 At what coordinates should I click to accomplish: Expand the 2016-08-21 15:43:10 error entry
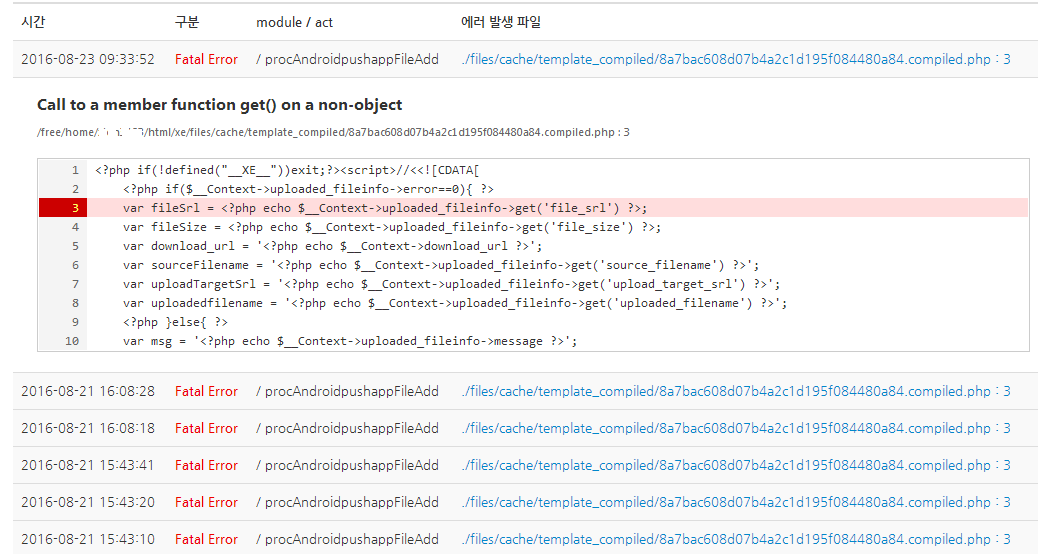coord(88,539)
